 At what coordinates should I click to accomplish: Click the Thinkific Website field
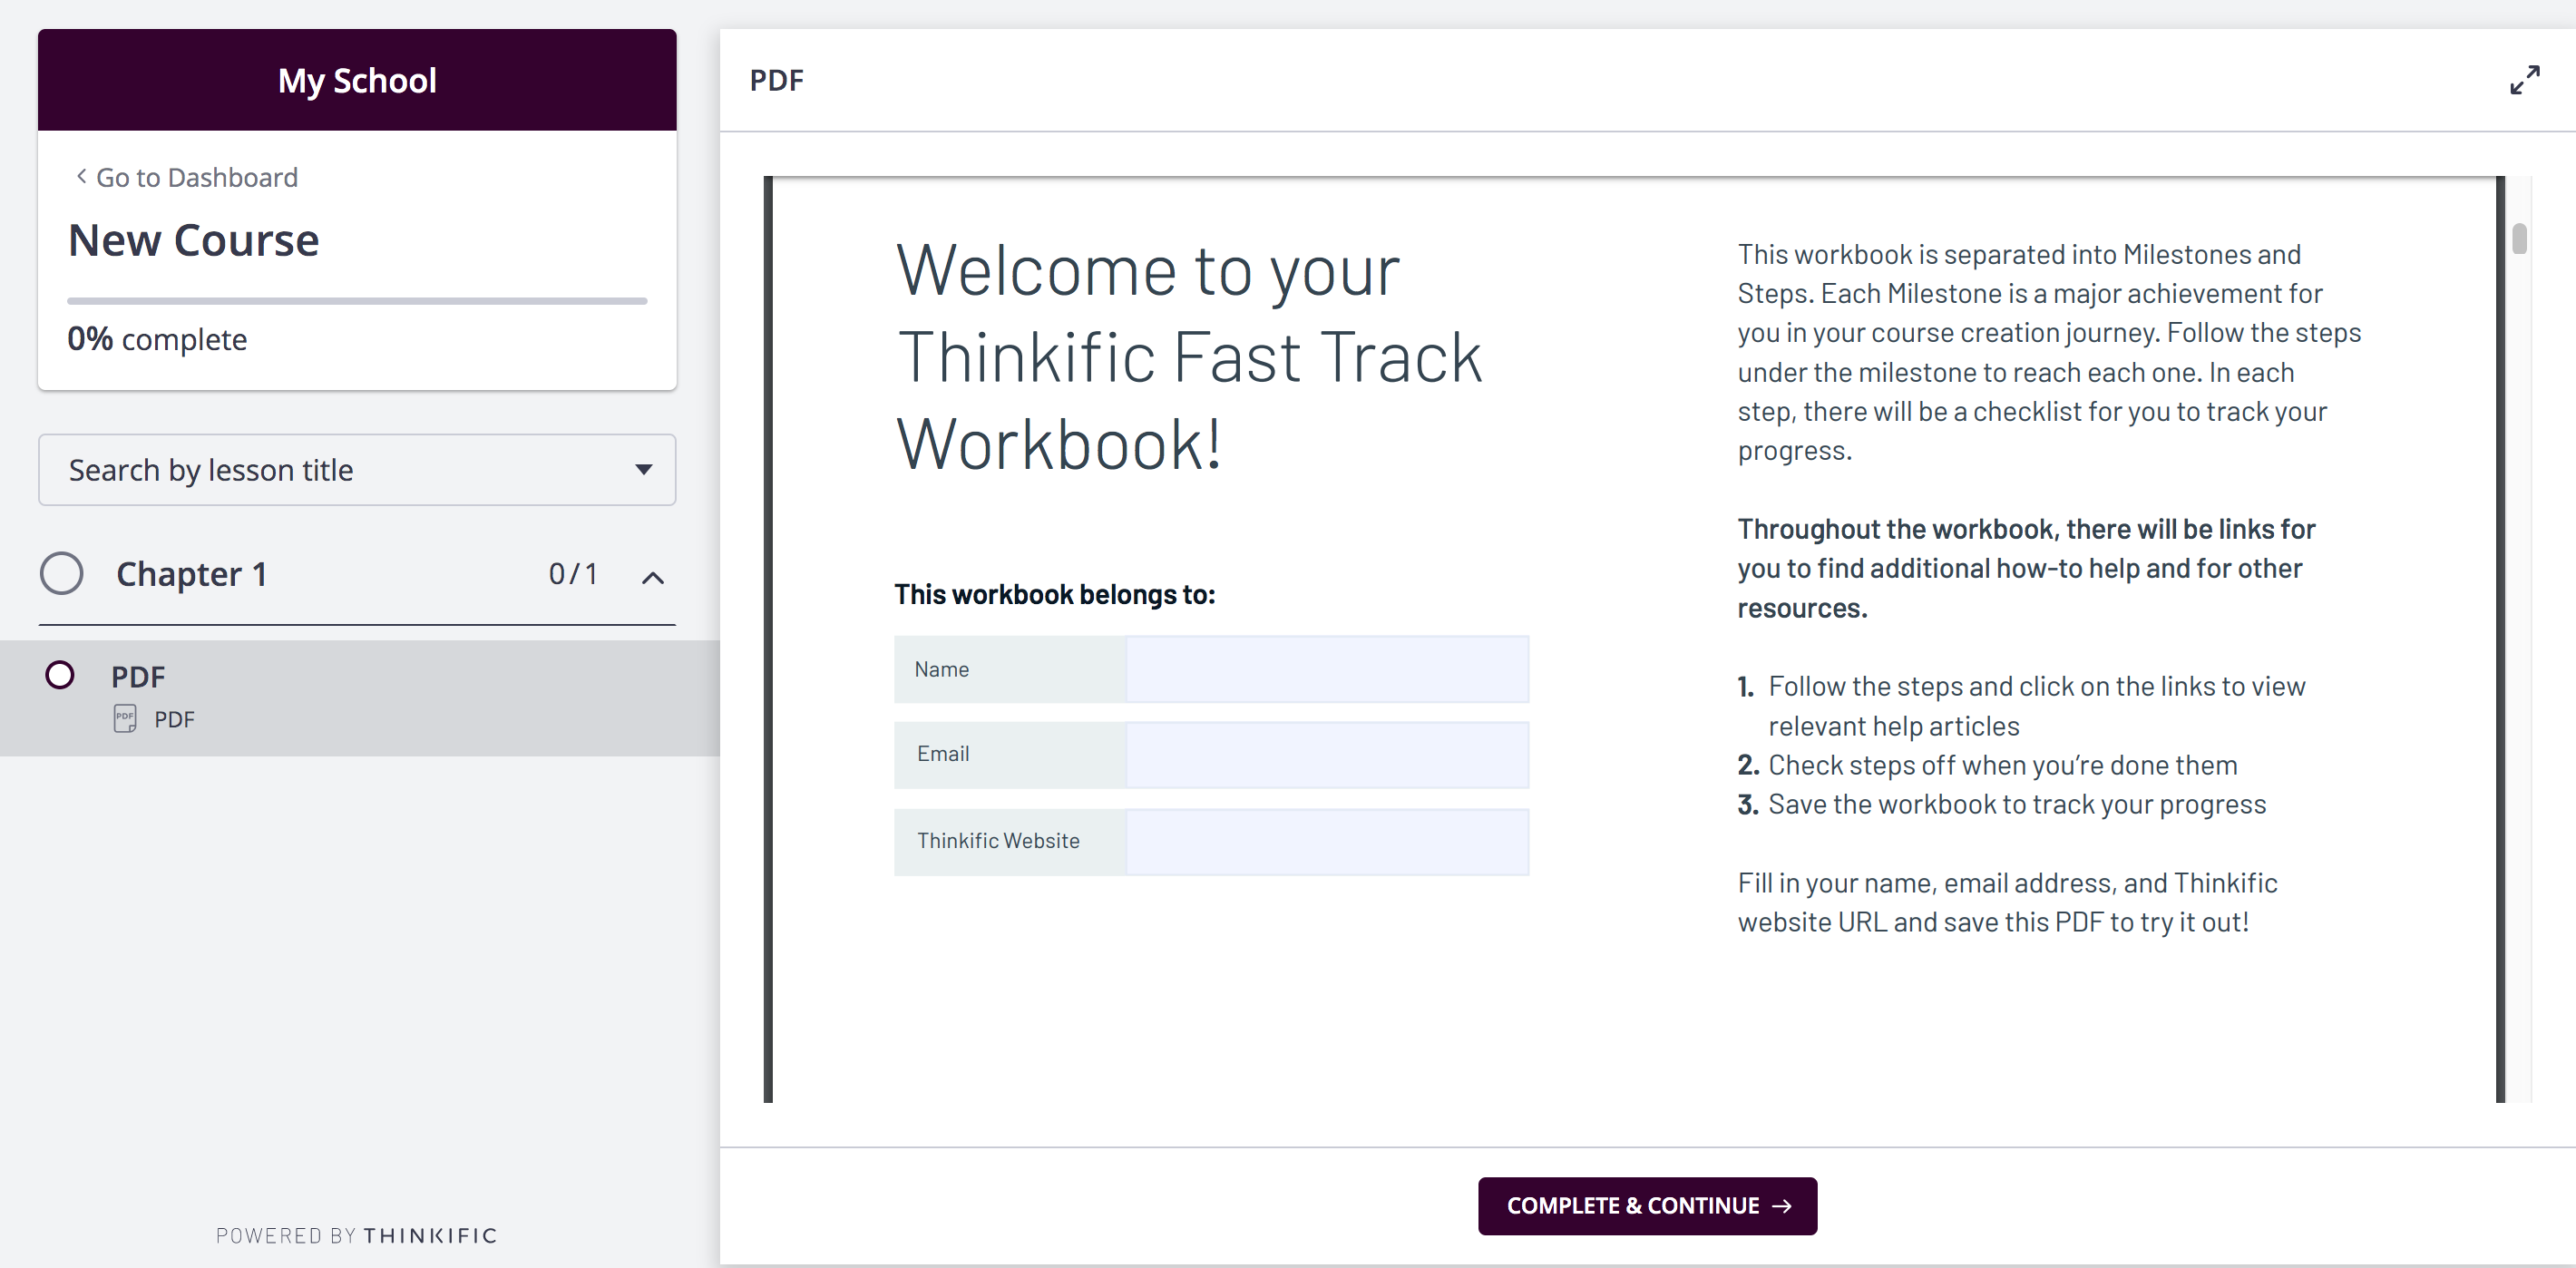[1327, 842]
